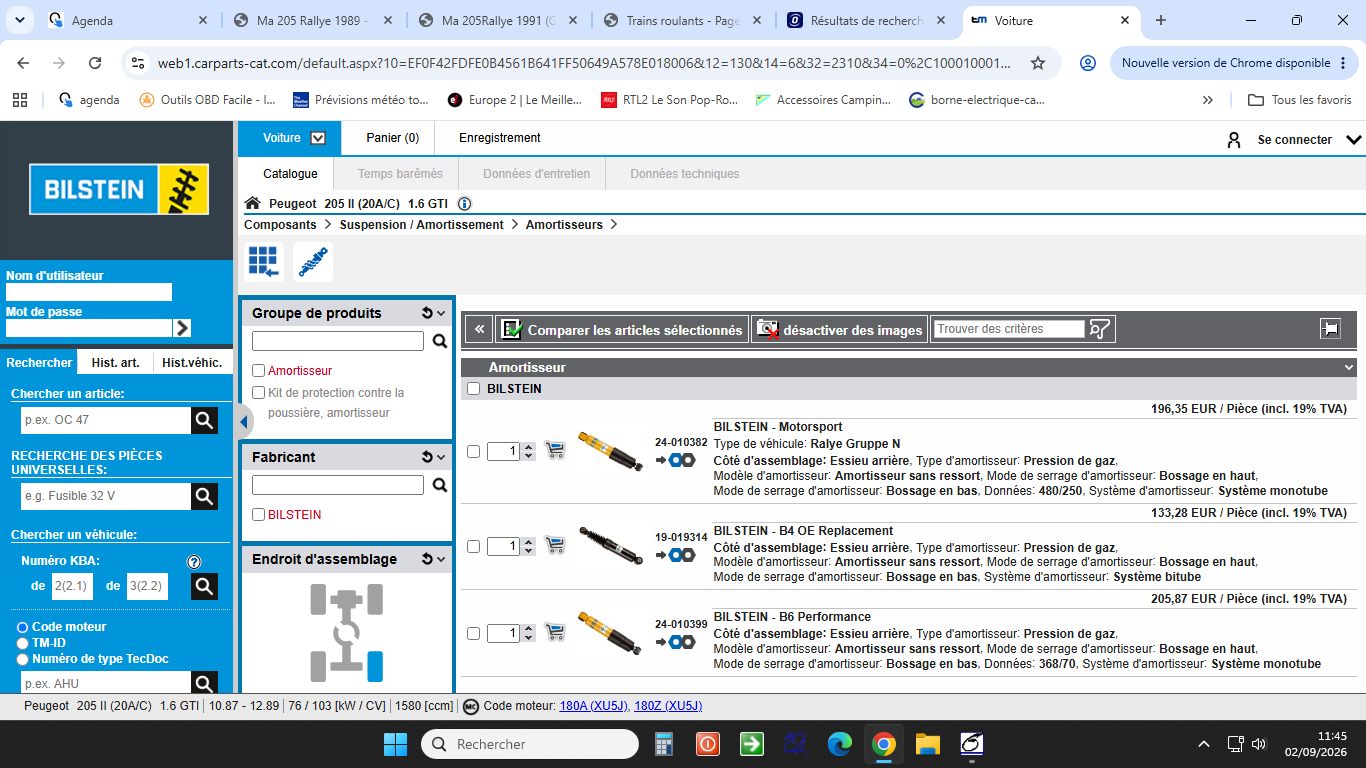This screenshot has height=768, width=1366.
Task: Select the shock absorber category icon
Action: pos(313,262)
